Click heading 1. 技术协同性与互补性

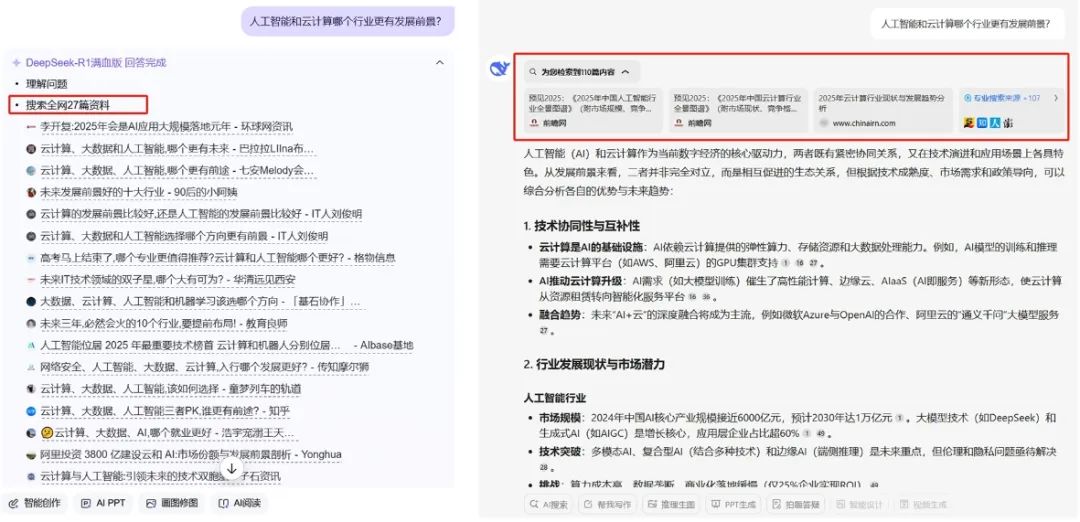(x=581, y=226)
